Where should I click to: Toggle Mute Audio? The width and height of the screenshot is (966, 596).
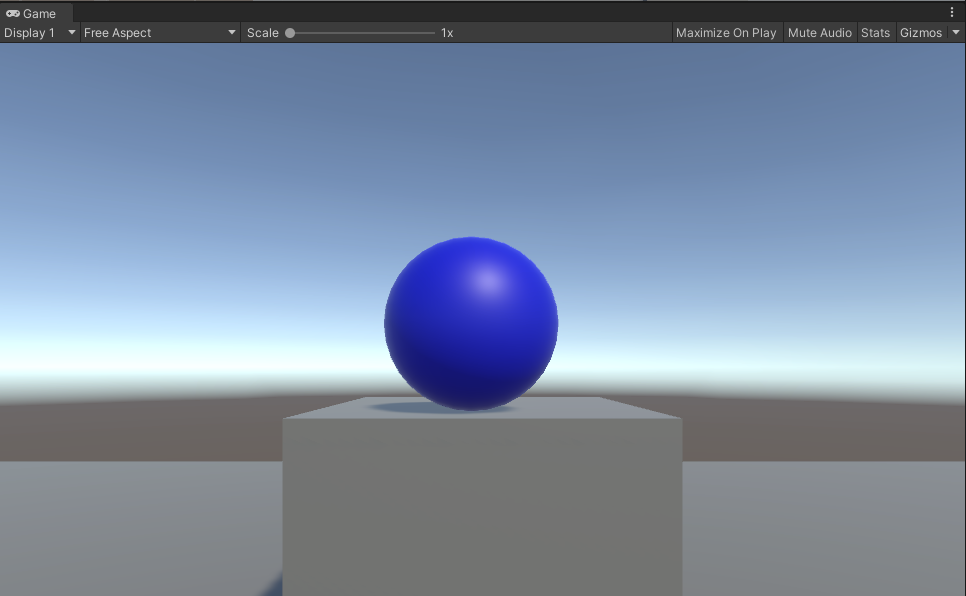point(819,33)
